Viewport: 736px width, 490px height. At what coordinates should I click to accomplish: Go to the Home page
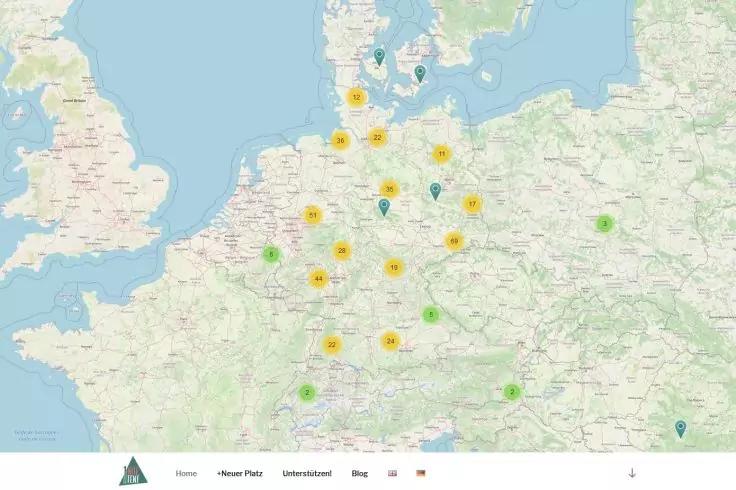pos(186,473)
